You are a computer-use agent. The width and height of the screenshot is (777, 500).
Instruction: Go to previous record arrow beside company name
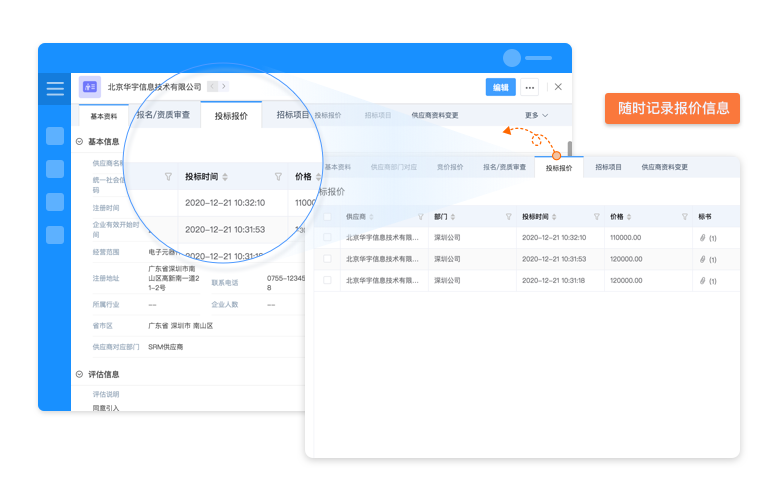[x=213, y=86]
